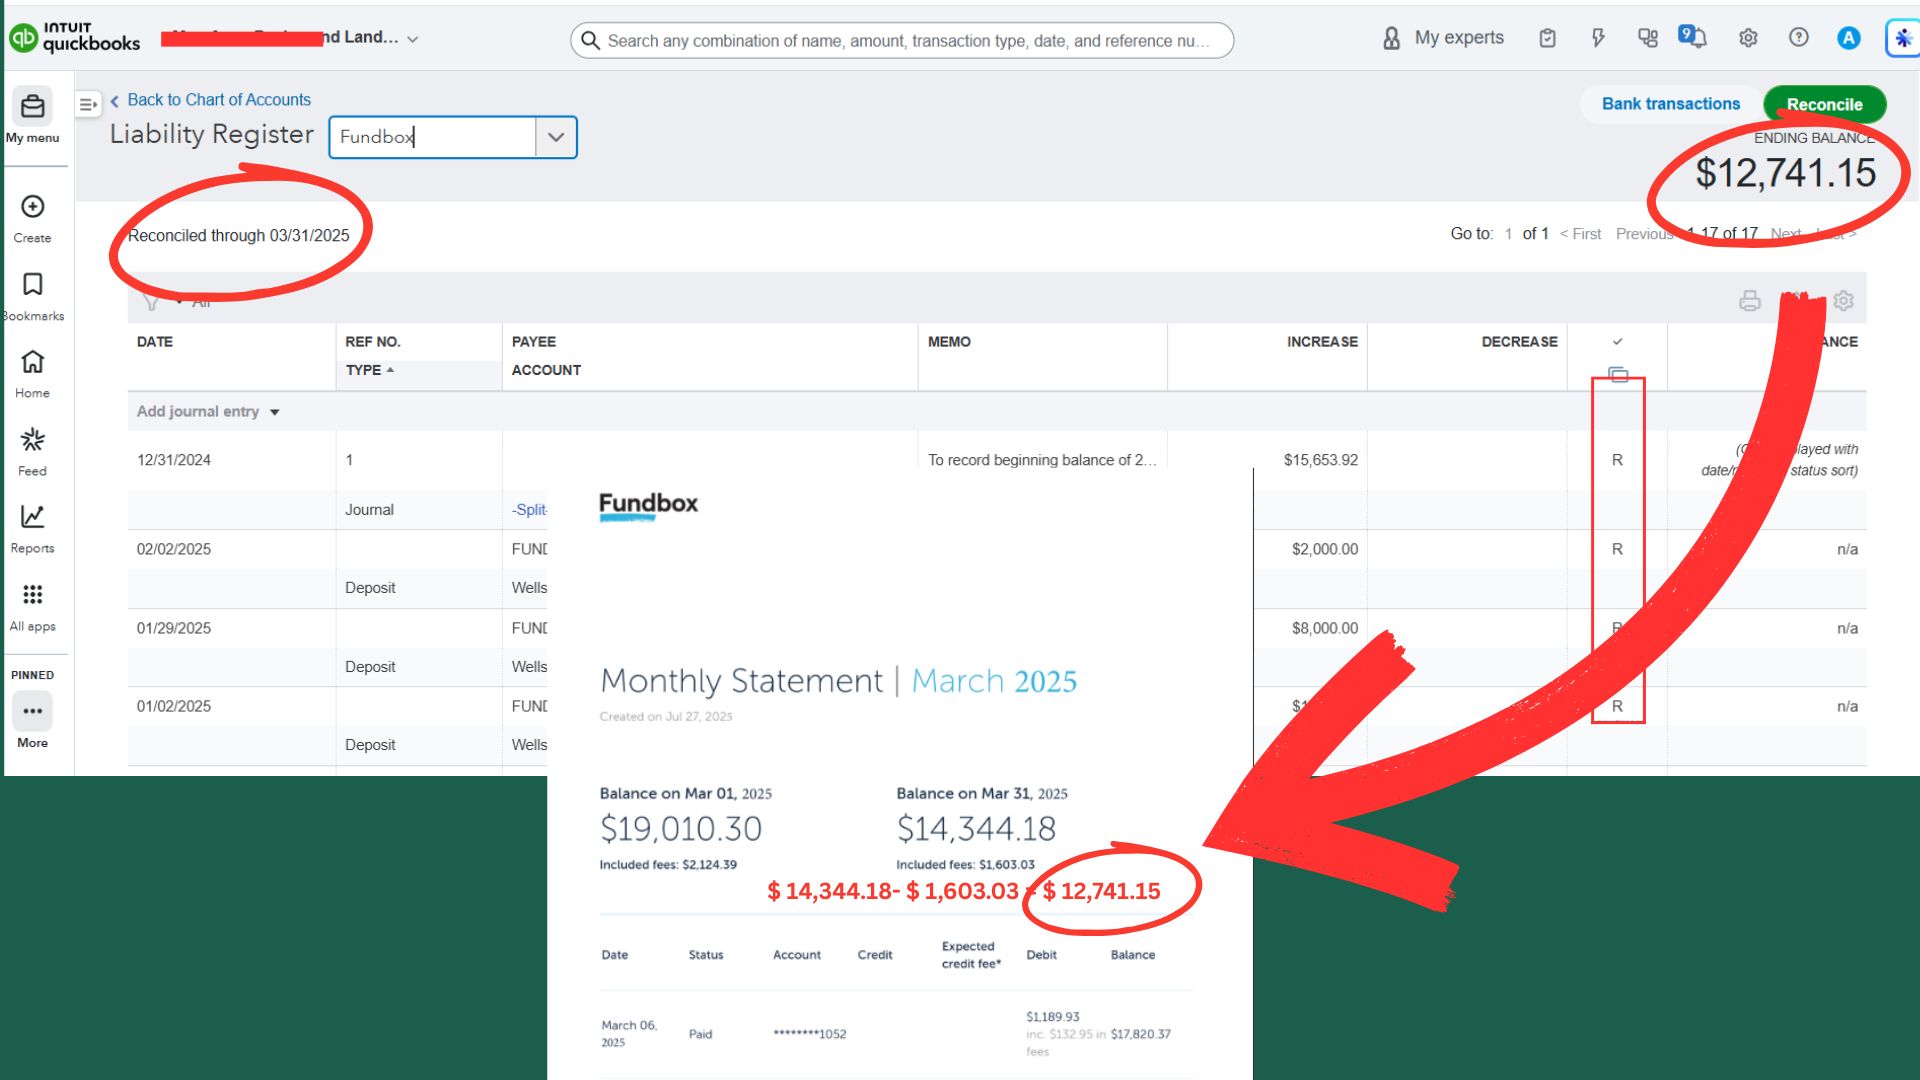Viewport: 1920px width, 1080px height.
Task: Toggle reconcile status R on 02/02/2025 deposit
Action: tap(1617, 549)
